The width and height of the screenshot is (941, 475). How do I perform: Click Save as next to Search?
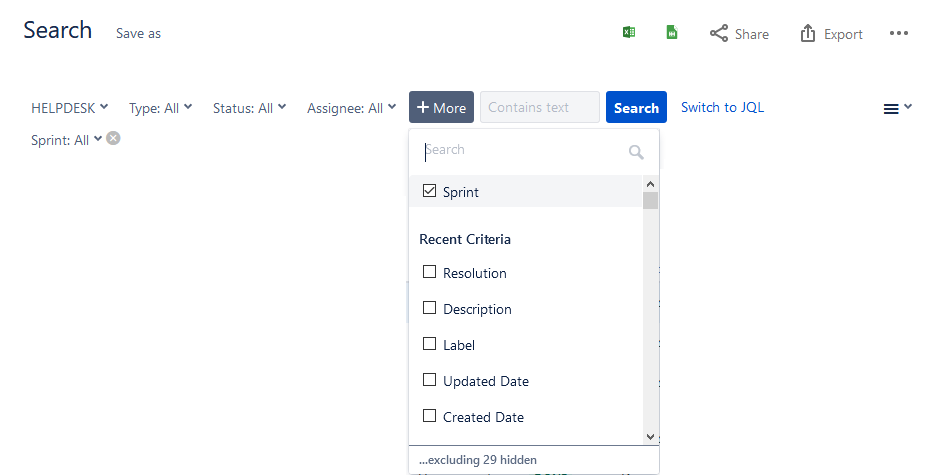click(x=139, y=34)
